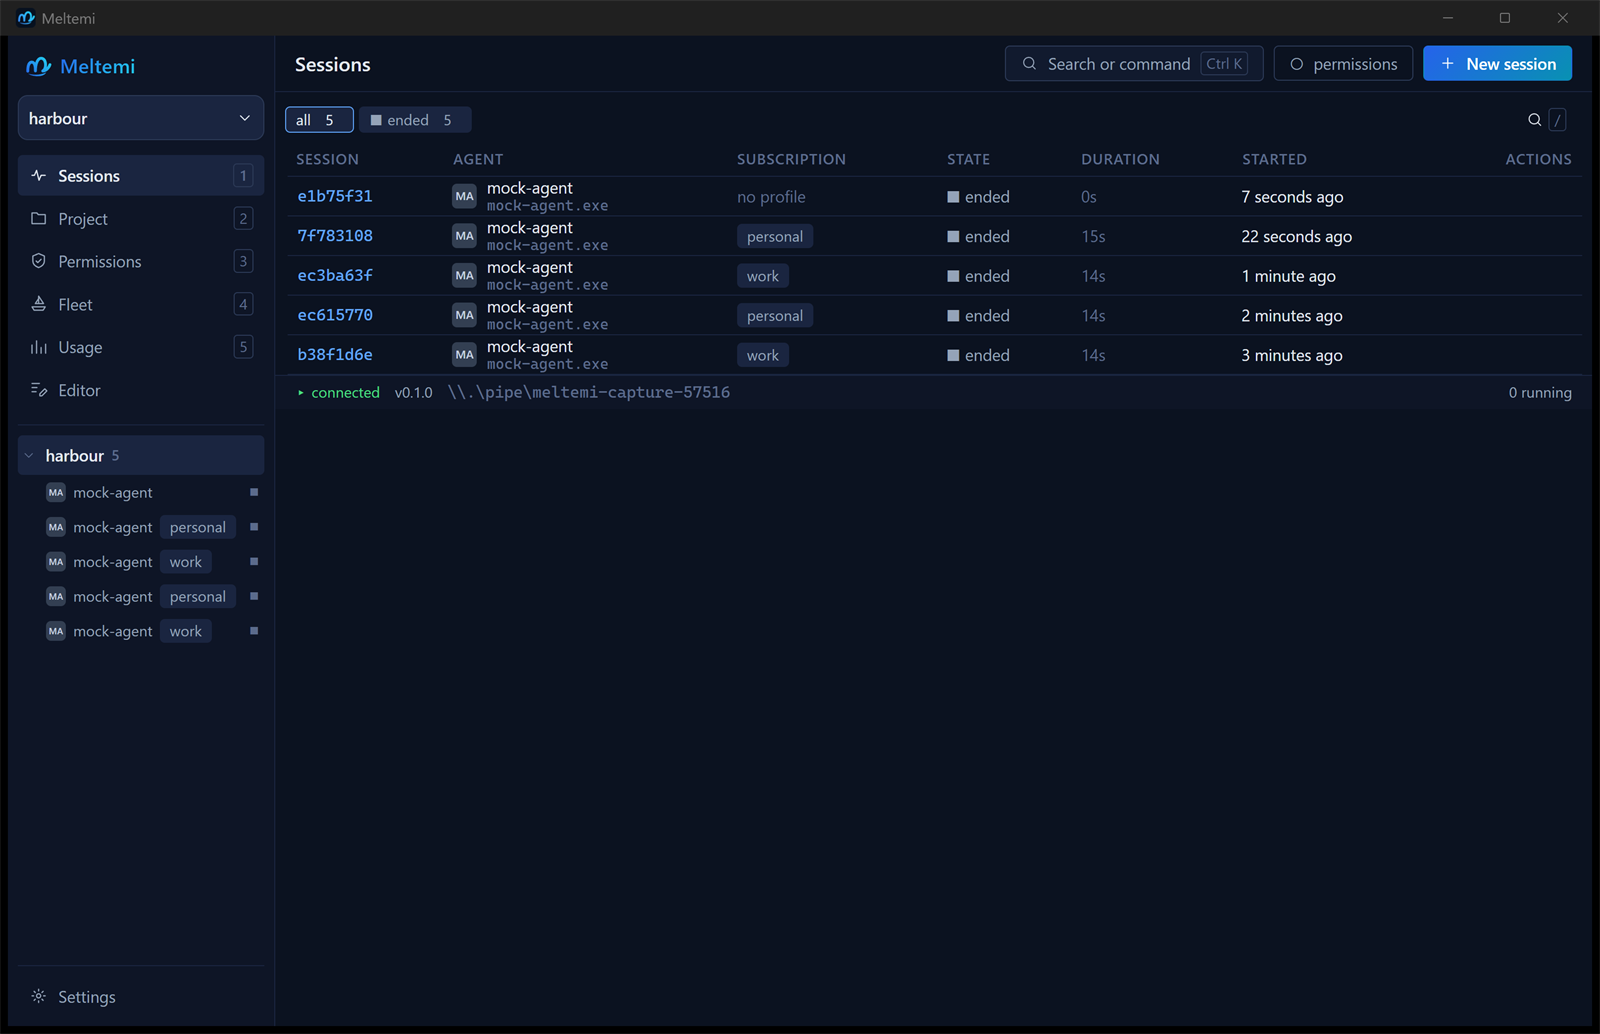
Task: Click the SESSION column header
Action: click(327, 159)
